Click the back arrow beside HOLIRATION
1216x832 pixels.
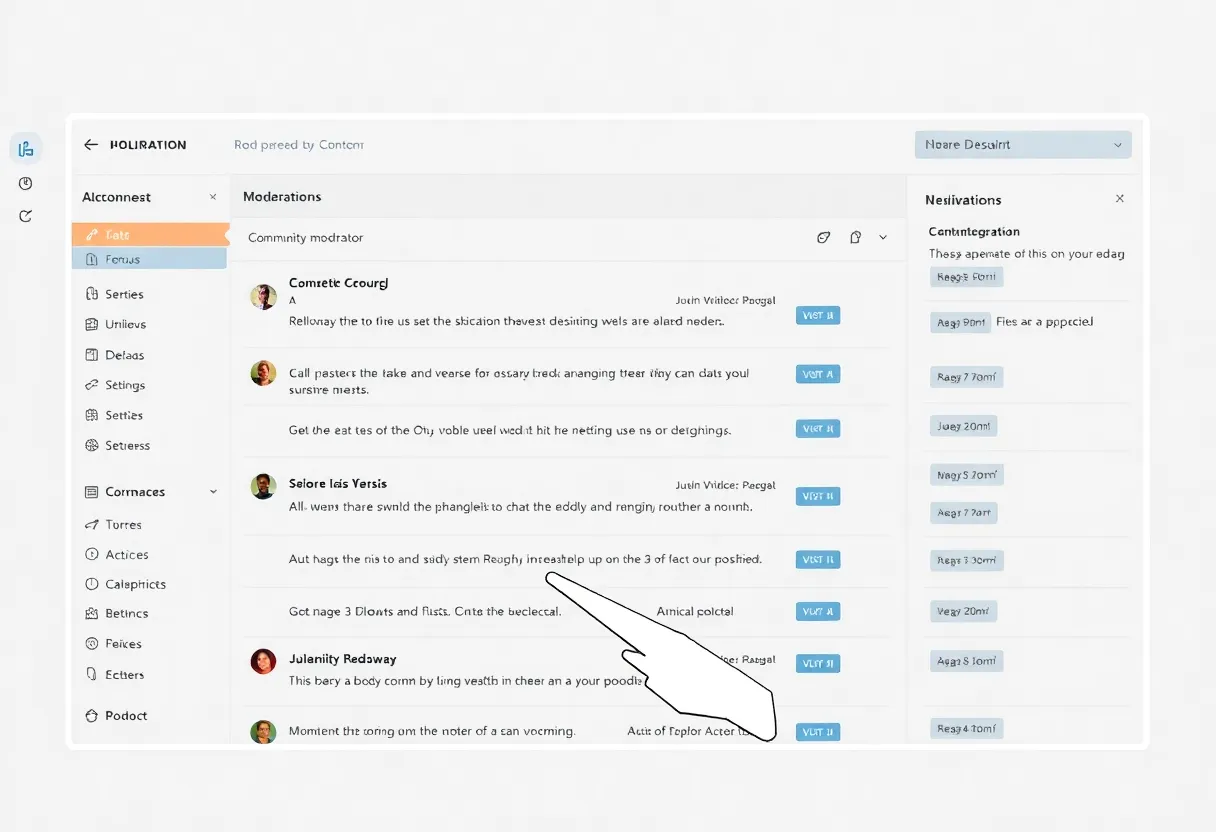click(x=91, y=145)
